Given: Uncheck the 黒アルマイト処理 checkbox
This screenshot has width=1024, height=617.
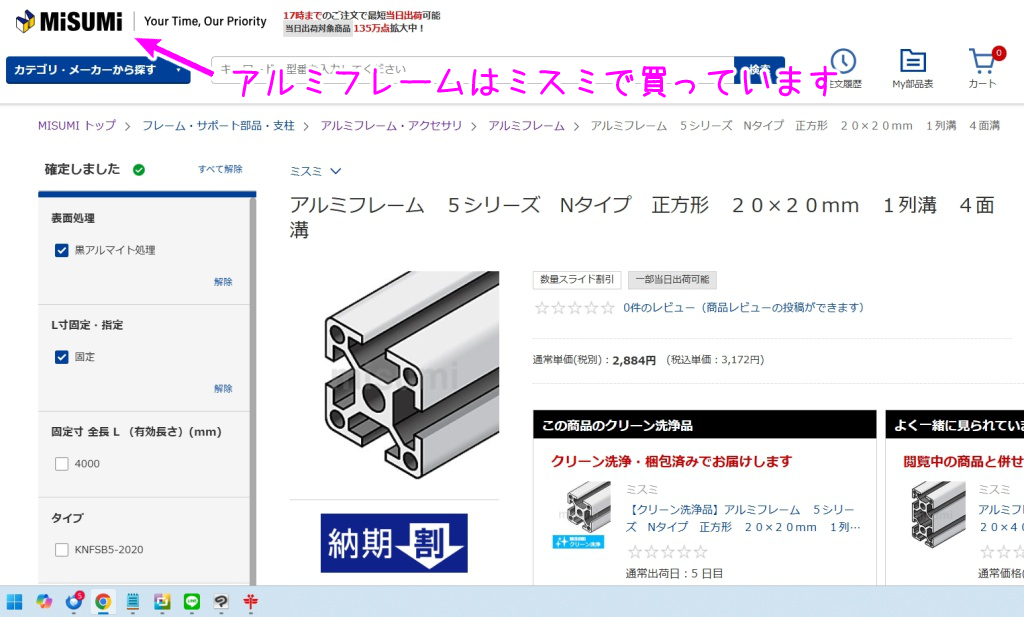Looking at the screenshot, I should (x=62, y=250).
